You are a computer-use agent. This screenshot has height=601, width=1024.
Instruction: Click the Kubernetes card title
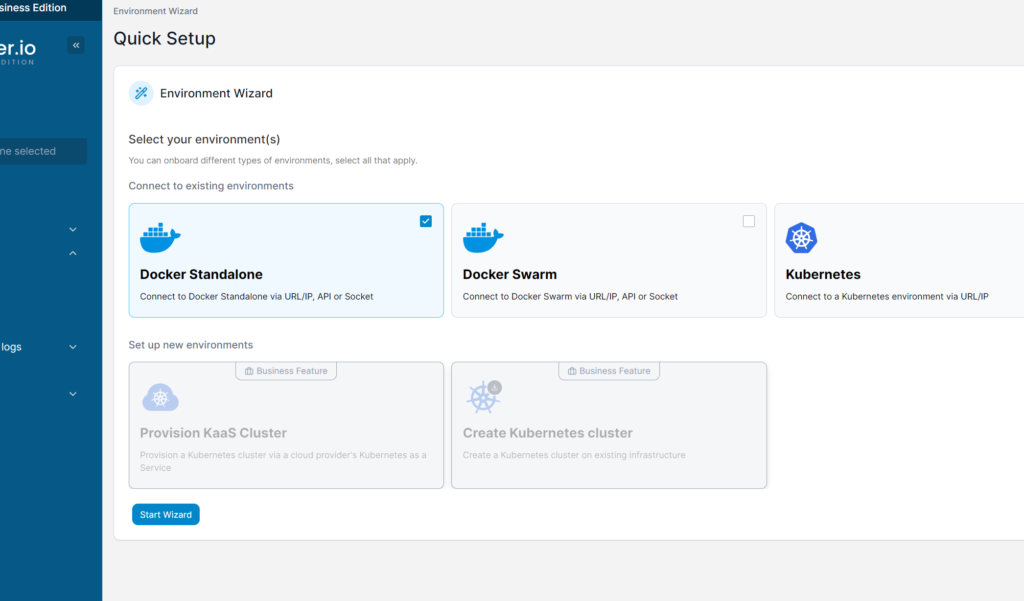823,274
